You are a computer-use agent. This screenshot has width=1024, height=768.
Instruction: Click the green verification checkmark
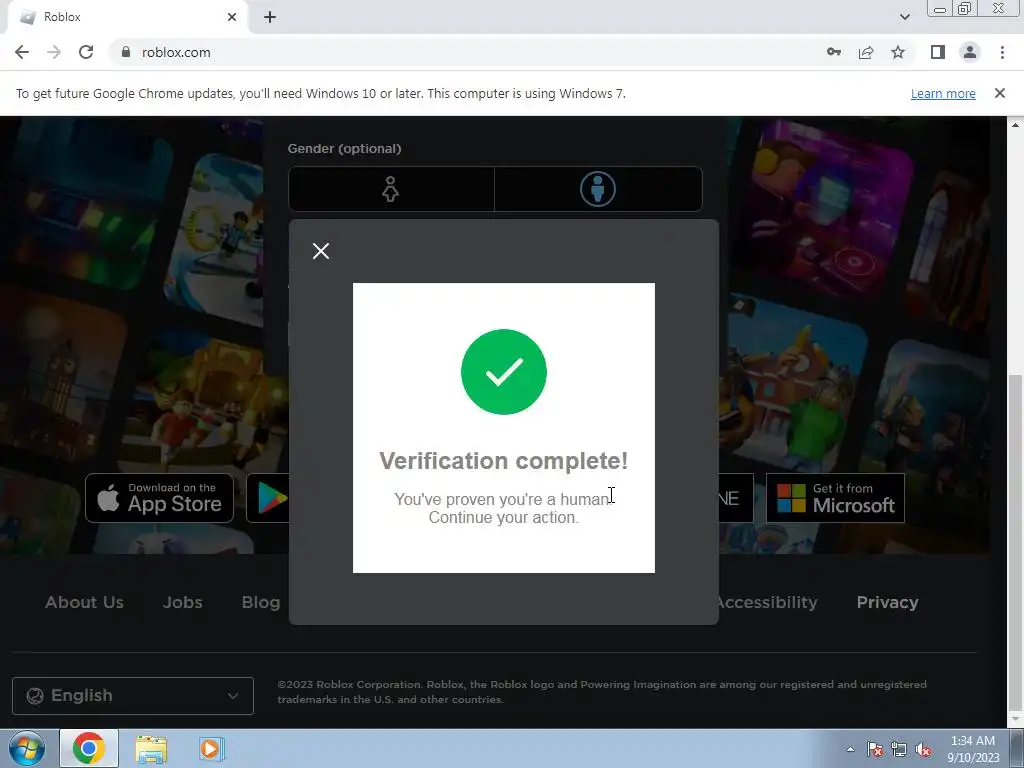click(504, 372)
